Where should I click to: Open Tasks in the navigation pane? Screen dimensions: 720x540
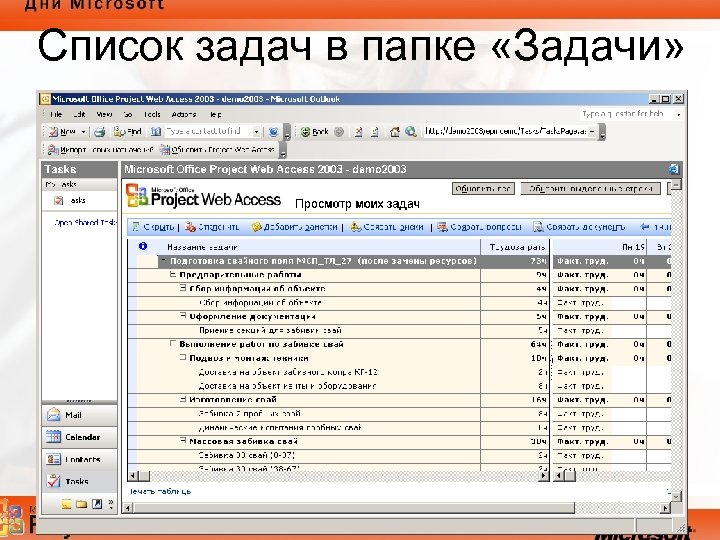[79, 481]
